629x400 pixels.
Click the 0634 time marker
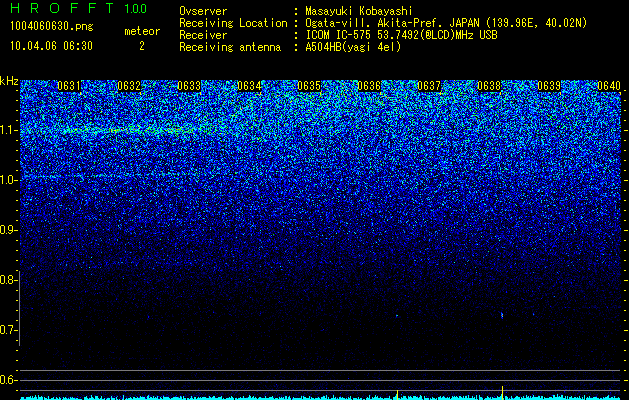[249, 86]
